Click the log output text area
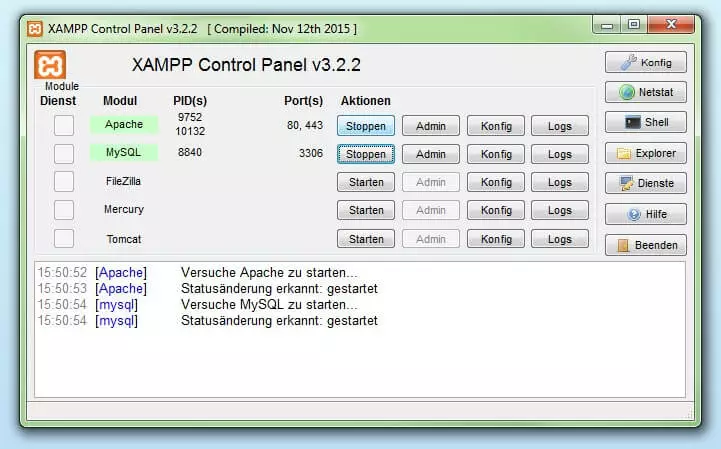 tap(360, 360)
